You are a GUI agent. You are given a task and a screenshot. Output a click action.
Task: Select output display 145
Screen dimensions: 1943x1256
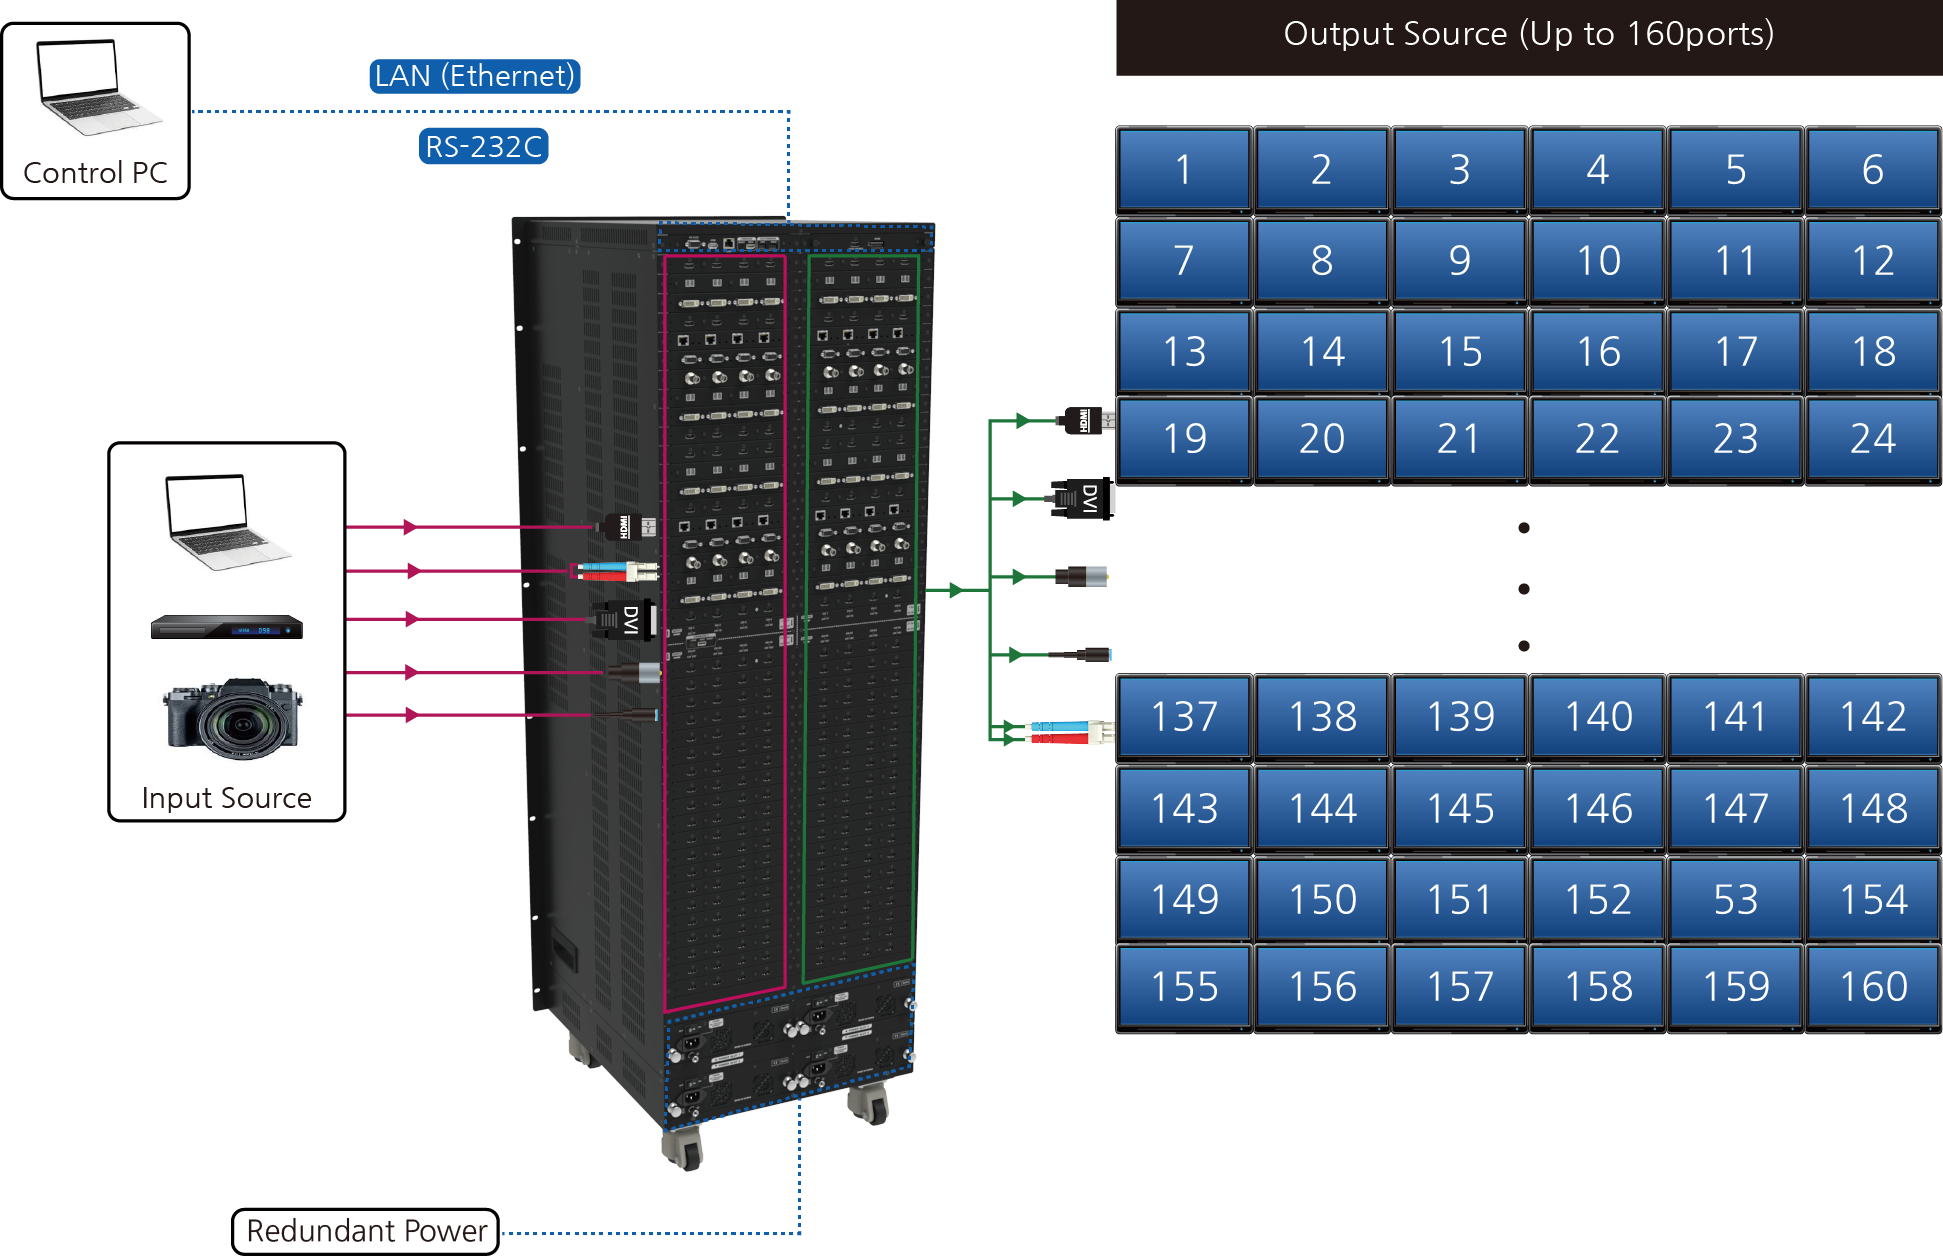click(1460, 809)
